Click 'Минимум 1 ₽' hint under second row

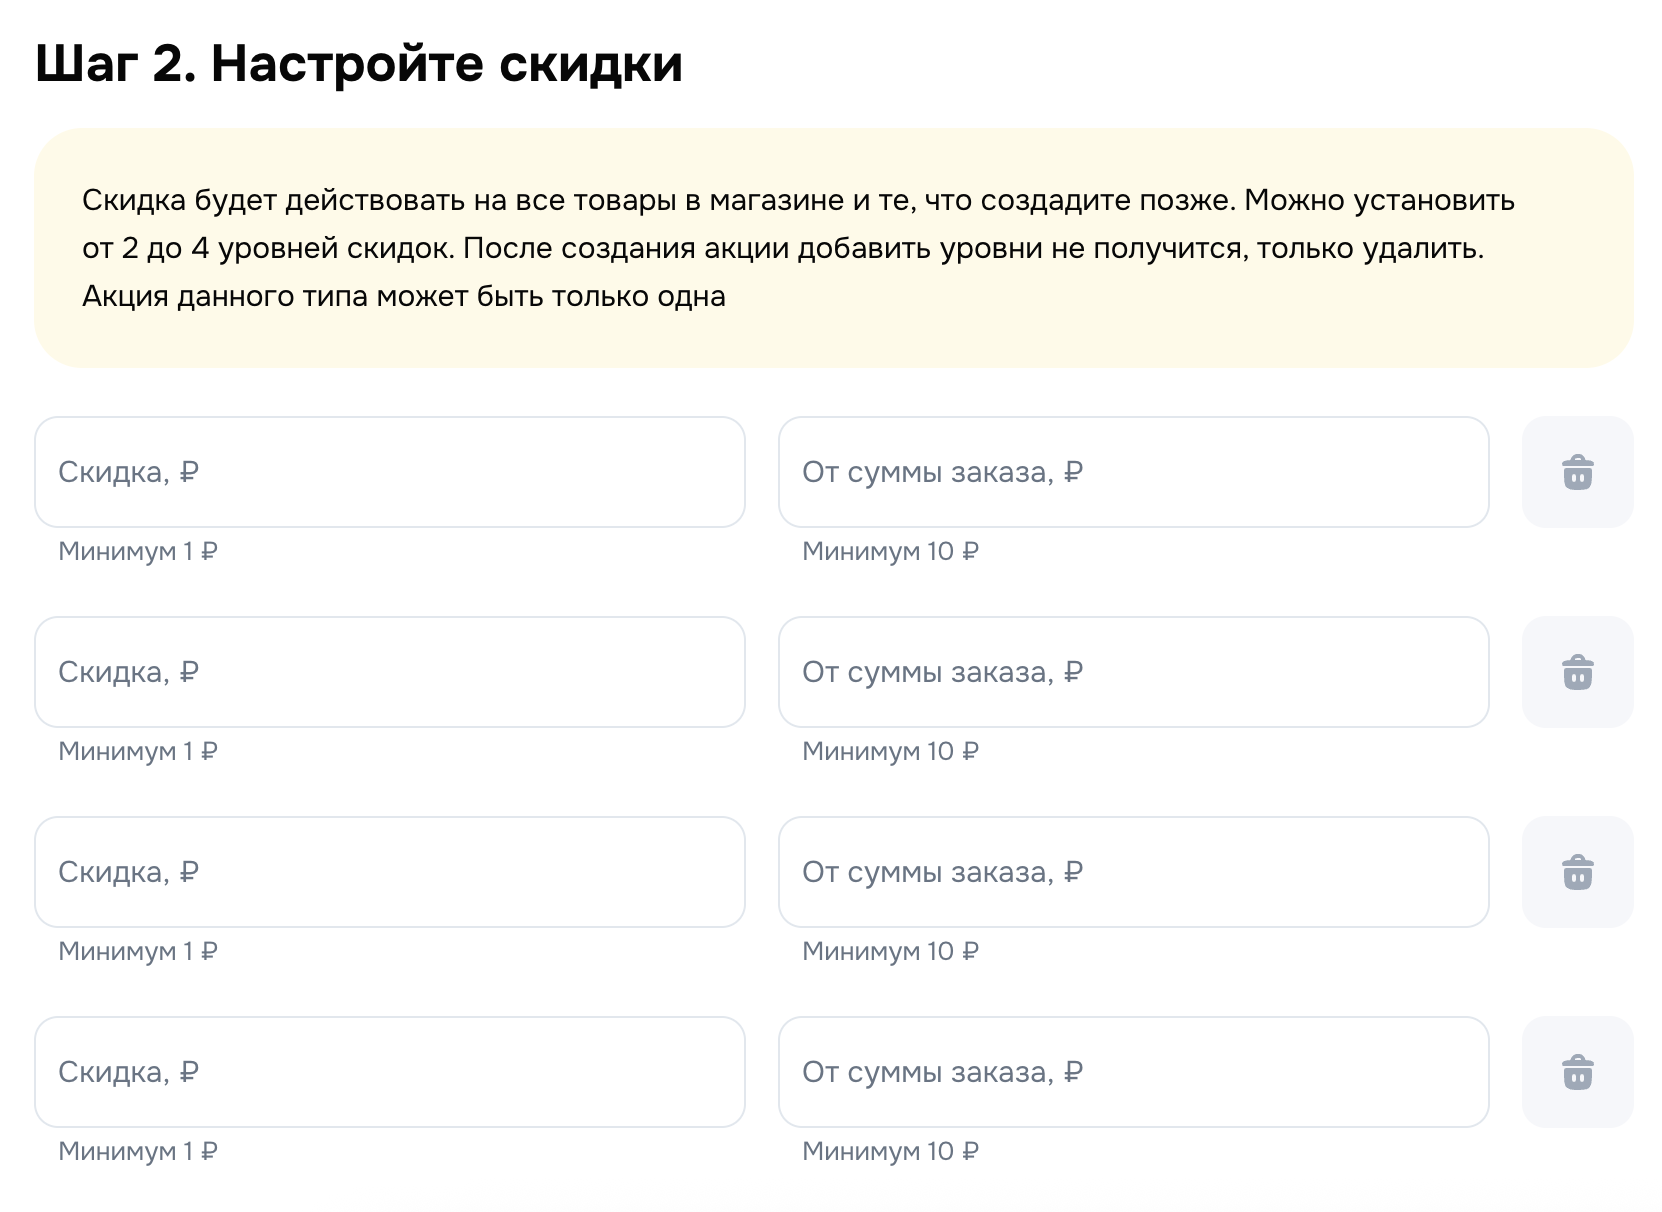138,751
